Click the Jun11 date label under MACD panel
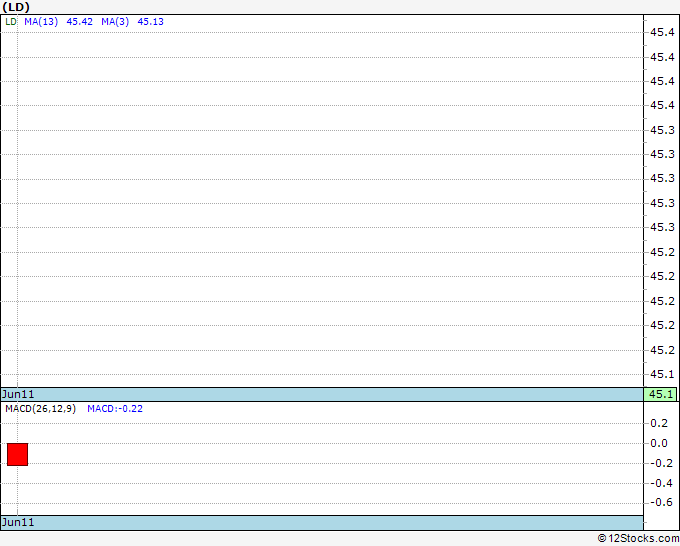The image size is (680, 546). (x=18, y=522)
